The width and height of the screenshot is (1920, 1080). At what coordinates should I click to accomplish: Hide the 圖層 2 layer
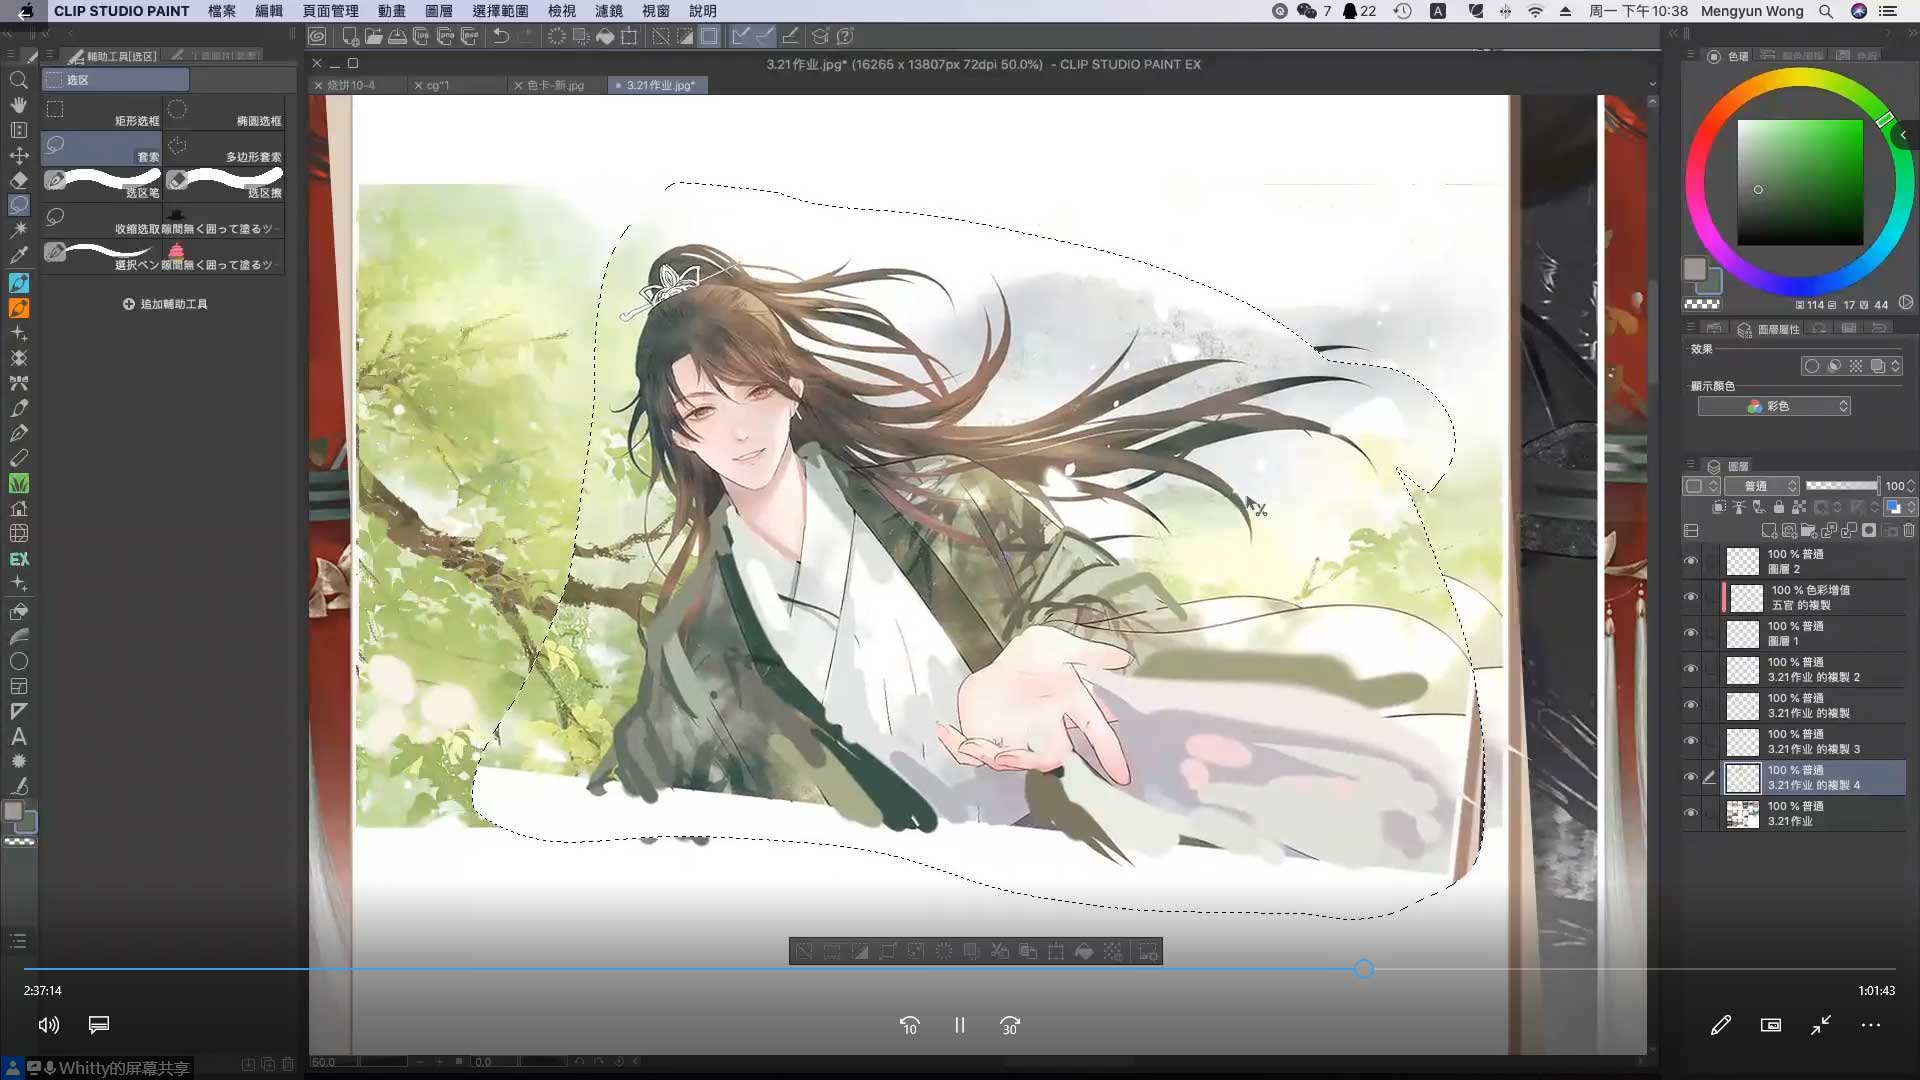click(1691, 561)
